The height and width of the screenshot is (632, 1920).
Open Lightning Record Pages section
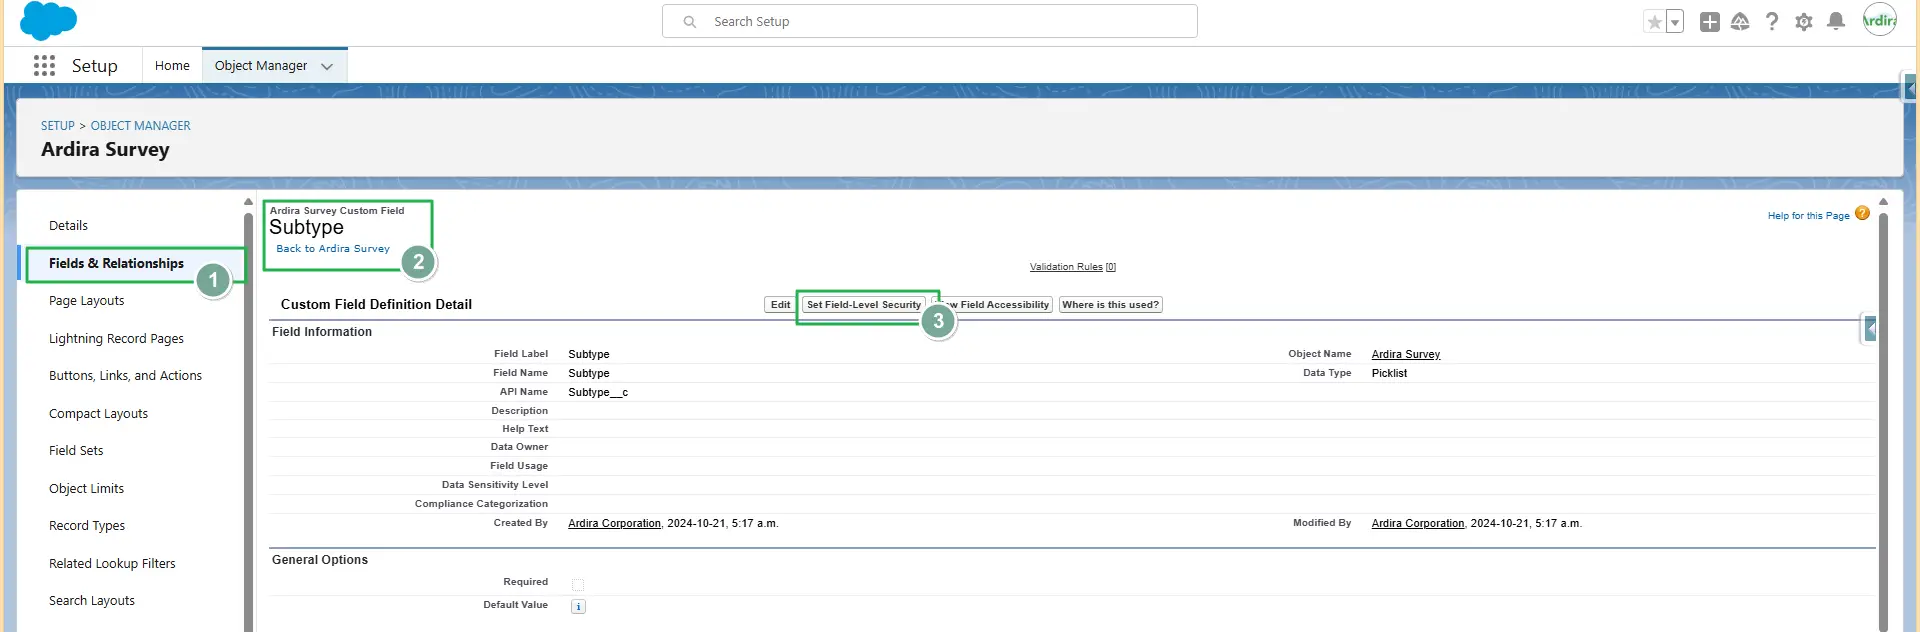tap(116, 339)
